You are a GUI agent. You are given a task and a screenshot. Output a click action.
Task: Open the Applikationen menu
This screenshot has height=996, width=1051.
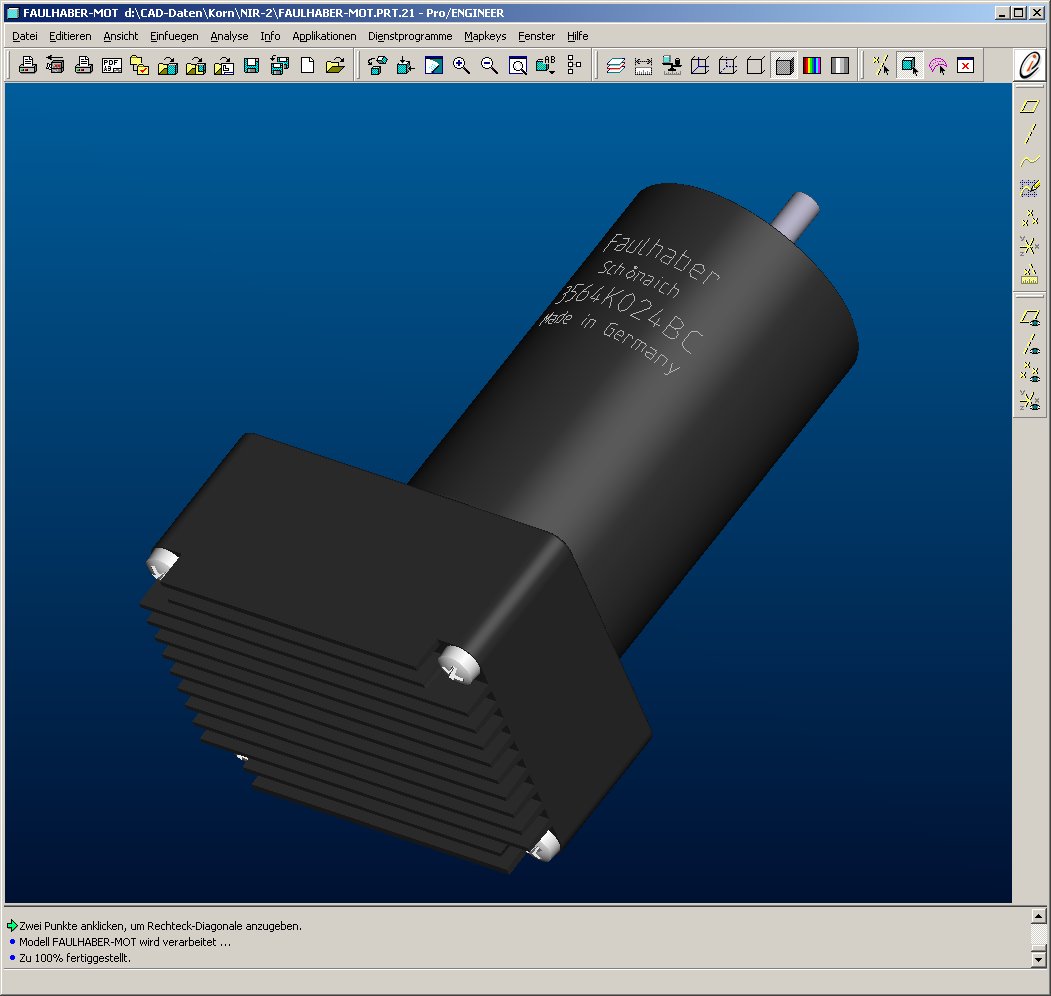(x=324, y=36)
